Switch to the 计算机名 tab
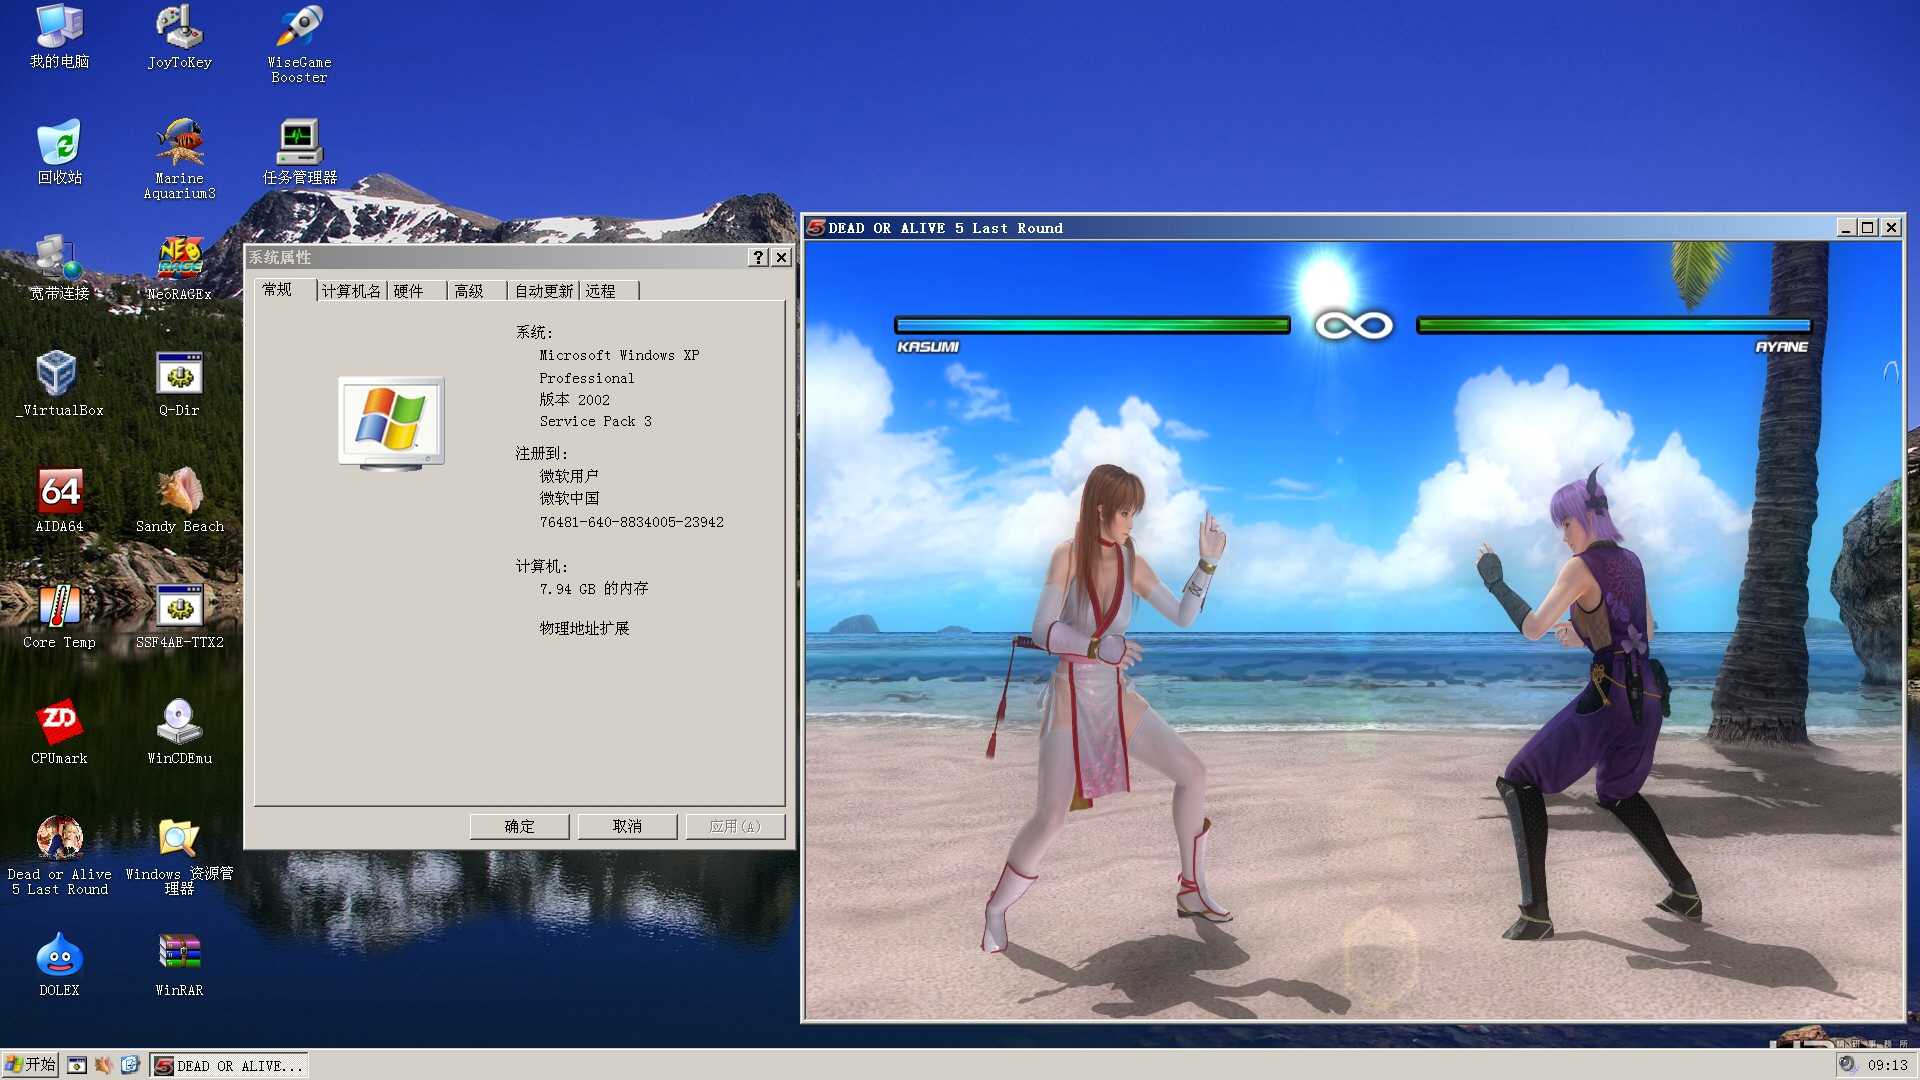 pyautogui.click(x=351, y=291)
